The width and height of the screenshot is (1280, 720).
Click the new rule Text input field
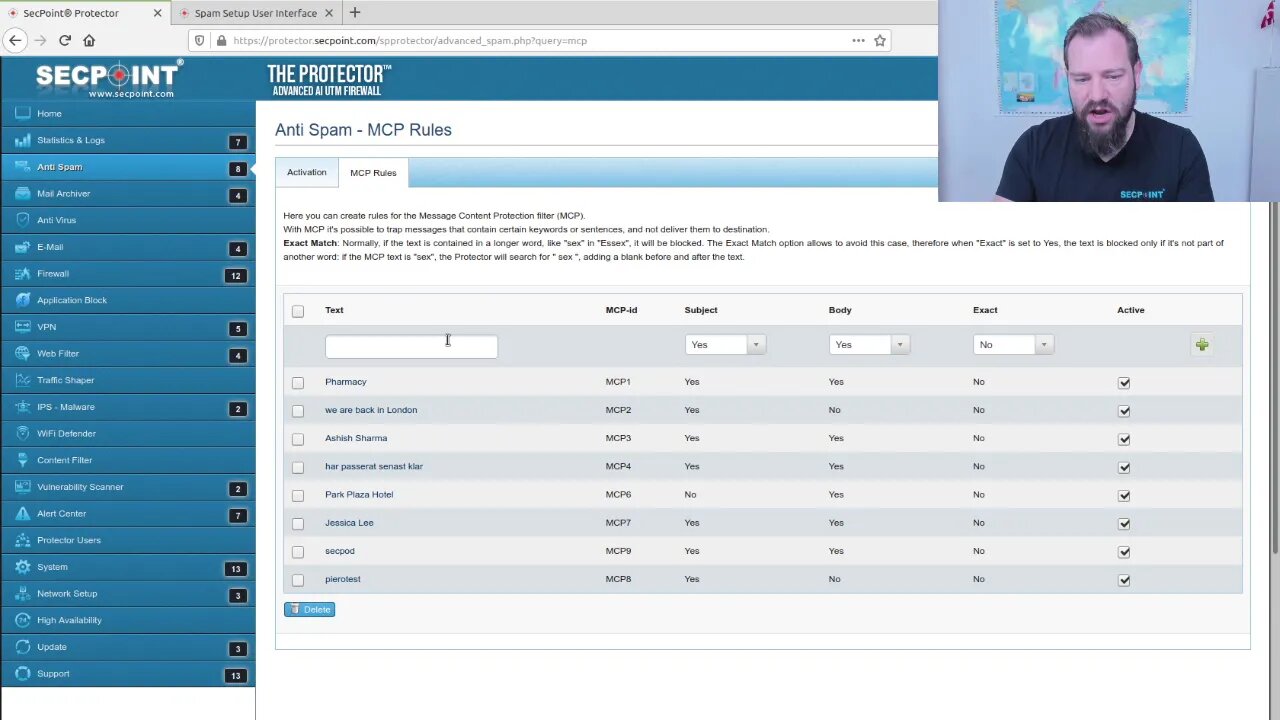click(411, 346)
